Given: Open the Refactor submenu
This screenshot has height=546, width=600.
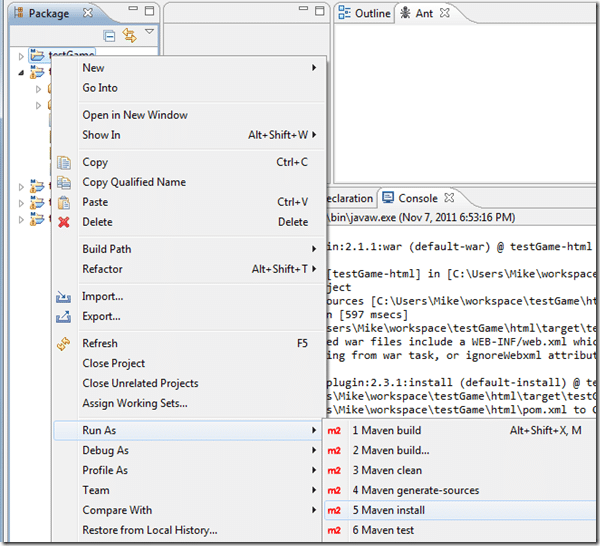Looking at the screenshot, I should click(189, 269).
